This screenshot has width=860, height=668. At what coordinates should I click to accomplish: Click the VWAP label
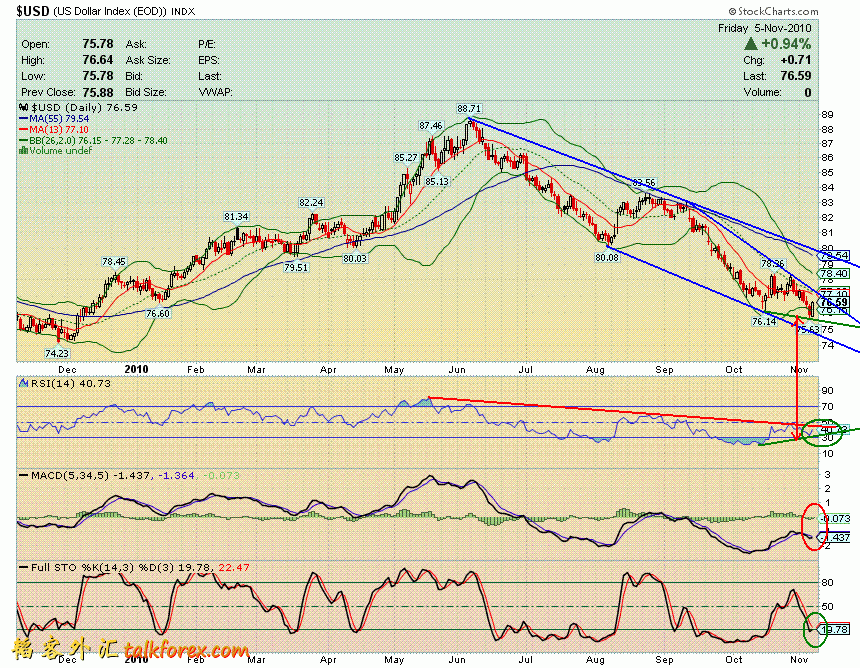(215, 92)
